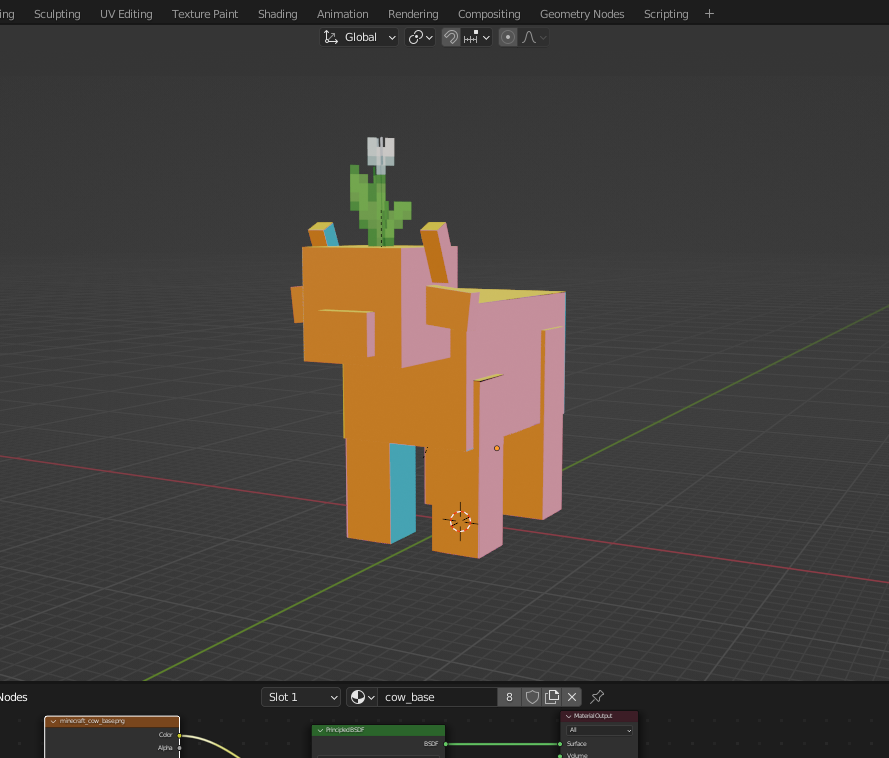Image resolution: width=889 pixels, height=758 pixels.
Task: Open the Compositing workspace tab
Action: click(489, 14)
